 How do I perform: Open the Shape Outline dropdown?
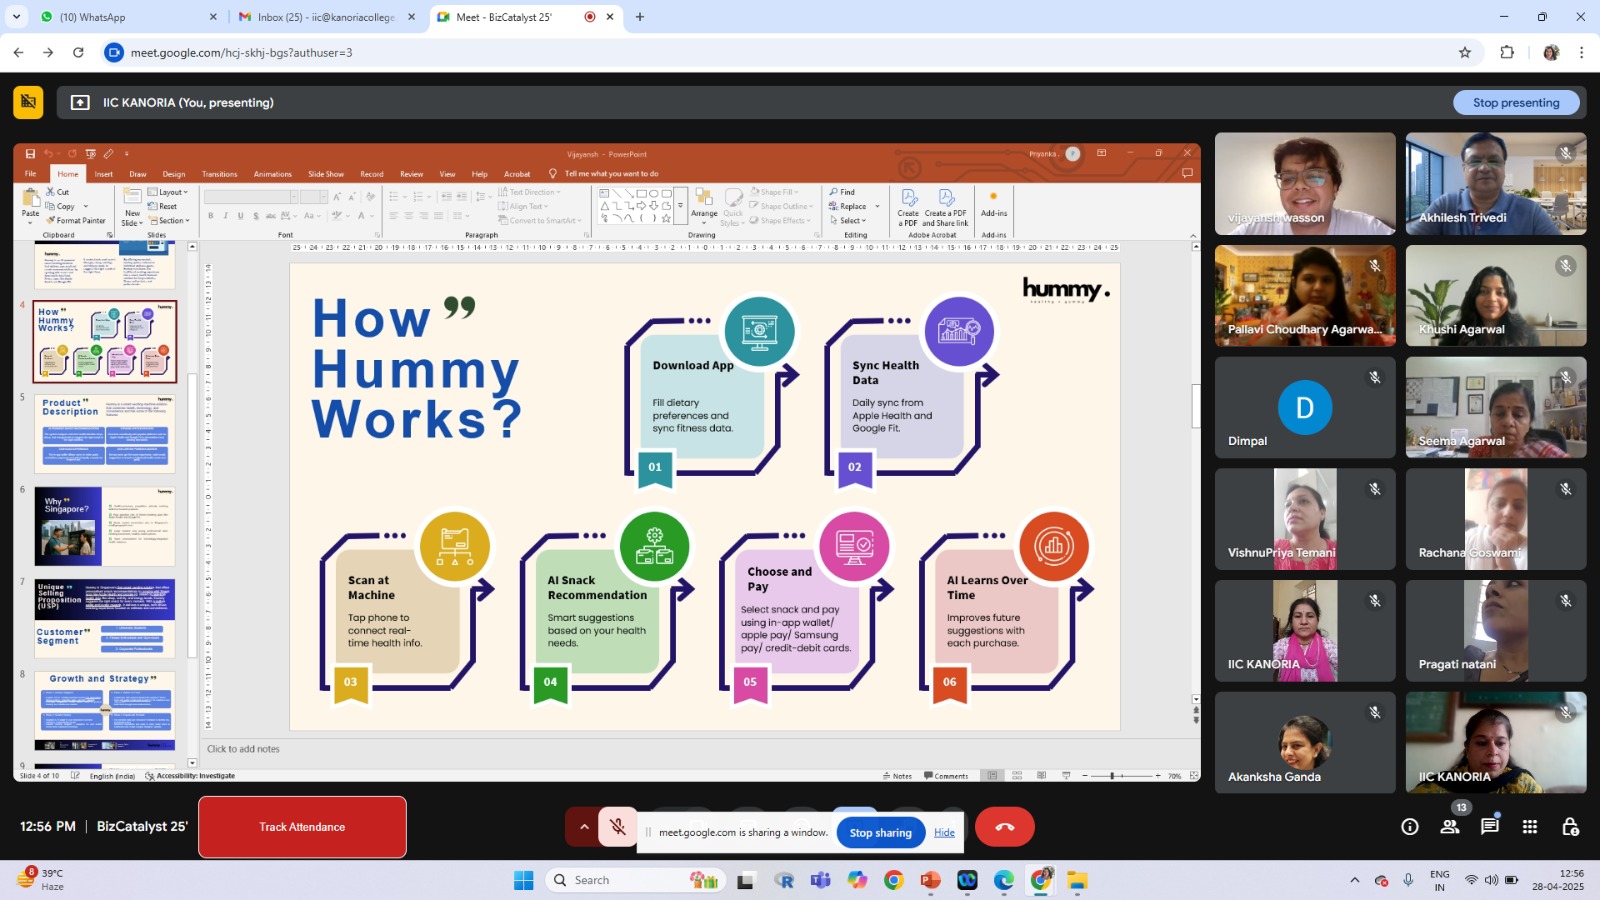781,207
